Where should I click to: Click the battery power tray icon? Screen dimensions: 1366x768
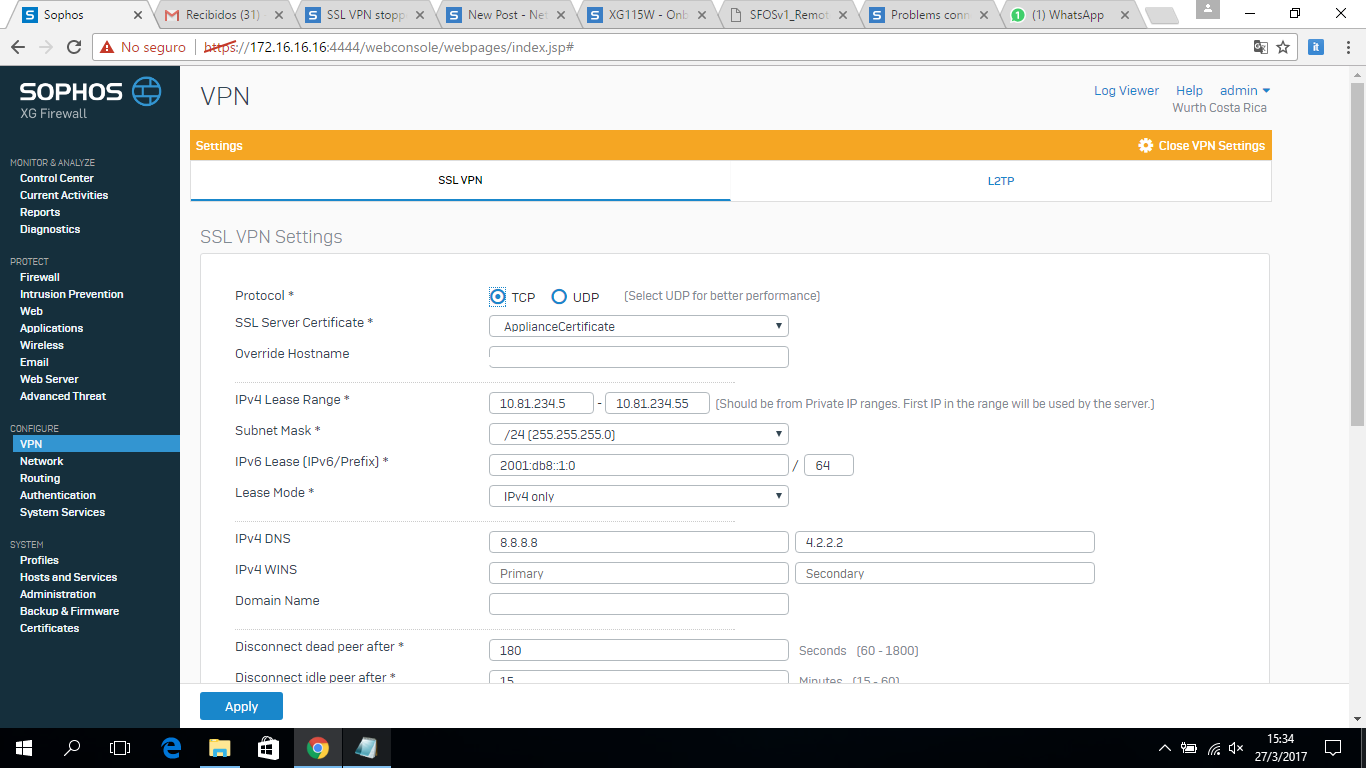[x=1189, y=748]
